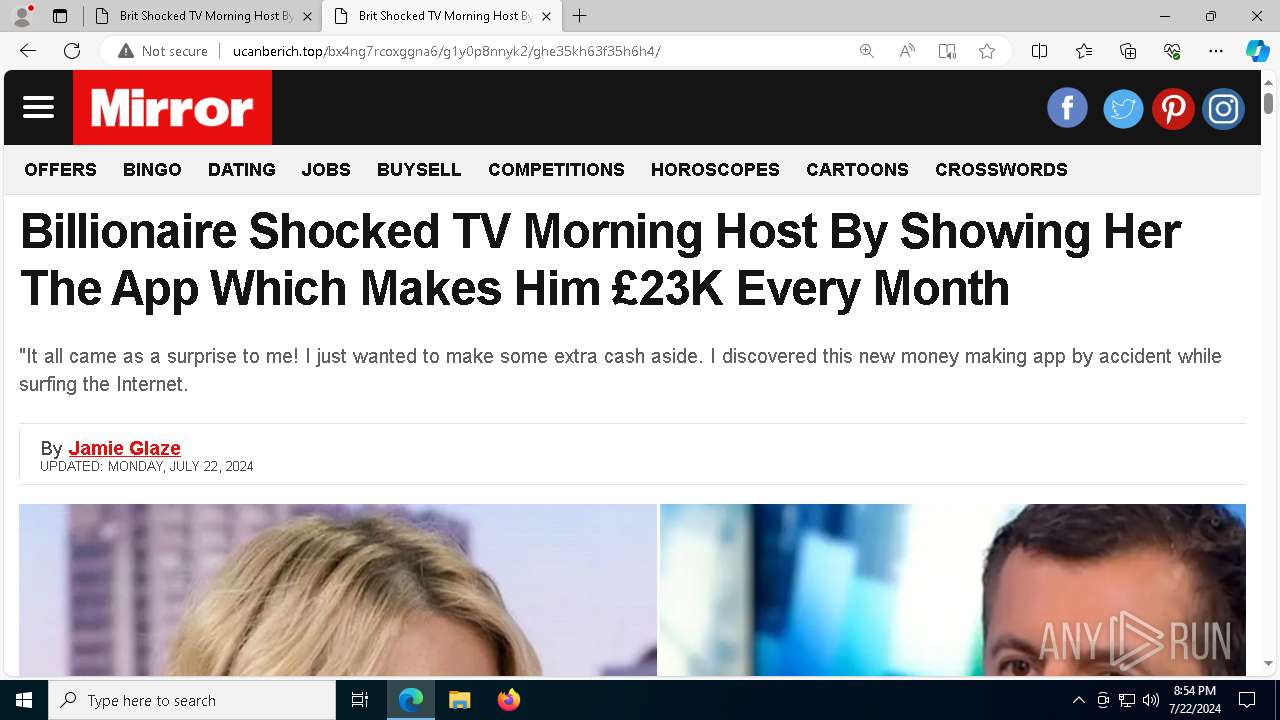Open Edge split screen view
The image size is (1280, 720).
[x=1039, y=51]
